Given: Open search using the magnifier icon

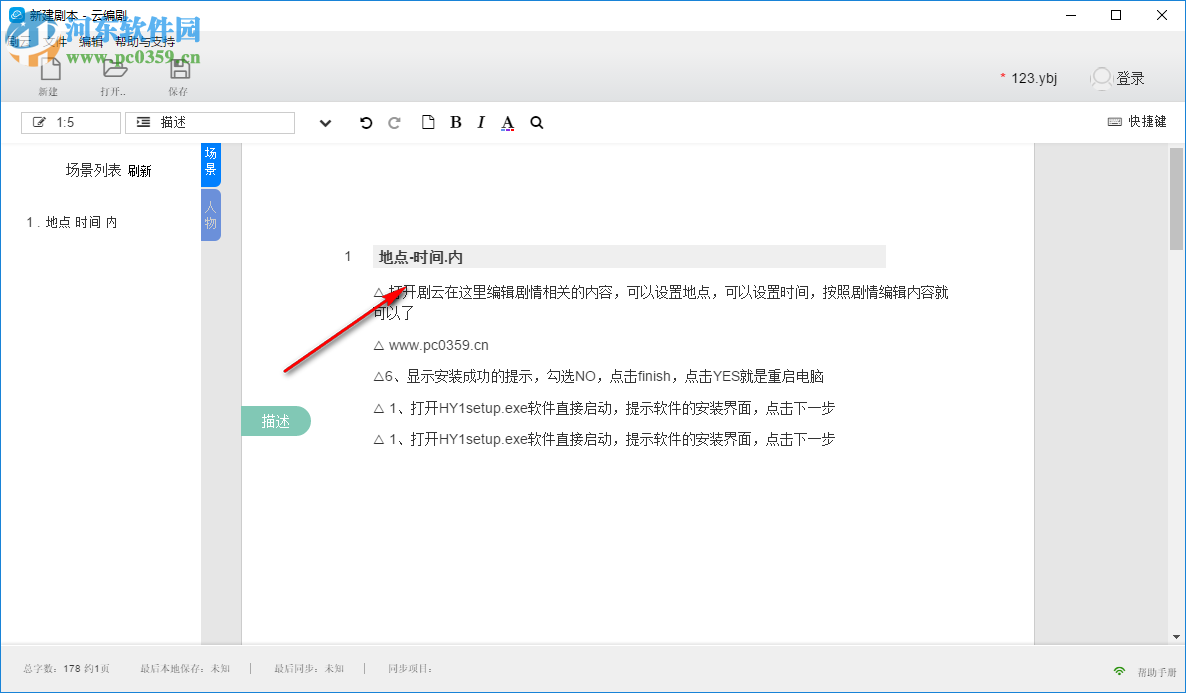Looking at the screenshot, I should [x=537, y=122].
